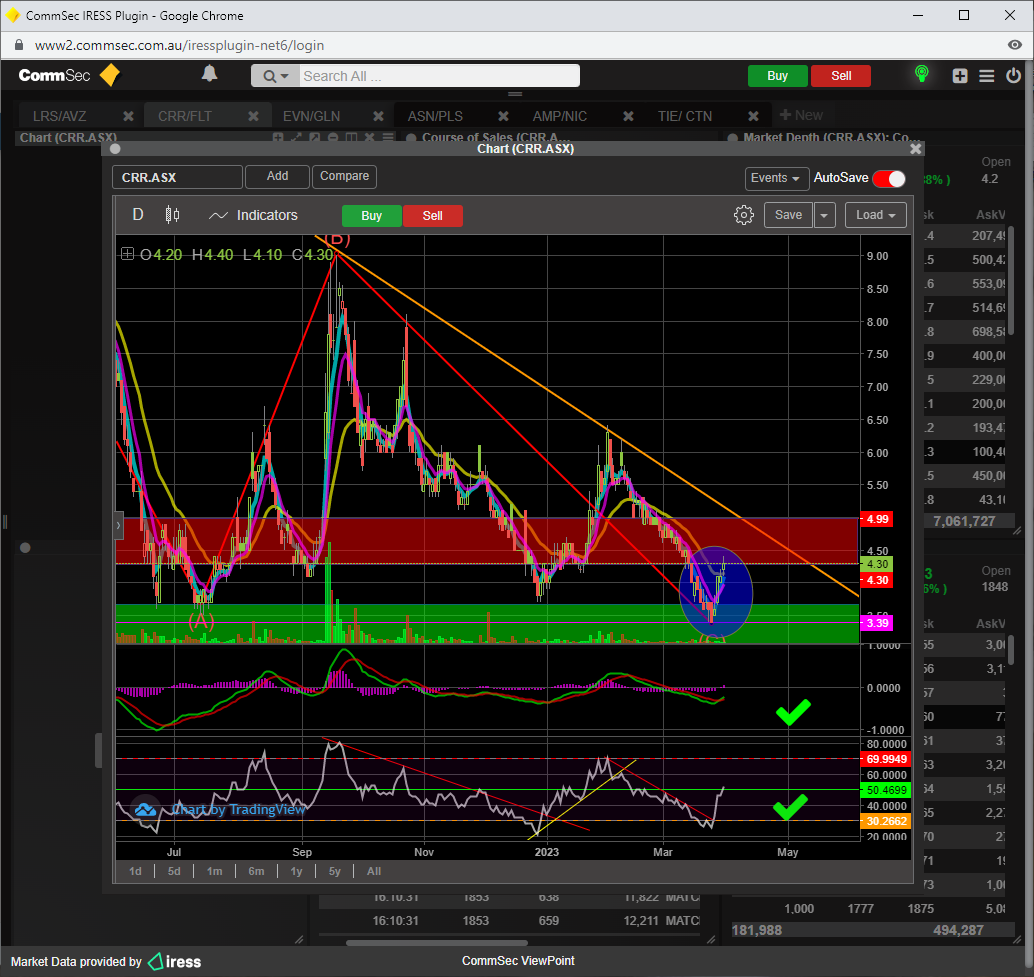The width and height of the screenshot is (1034, 977).
Task: Click the Compare button
Action: click(344, 176)
